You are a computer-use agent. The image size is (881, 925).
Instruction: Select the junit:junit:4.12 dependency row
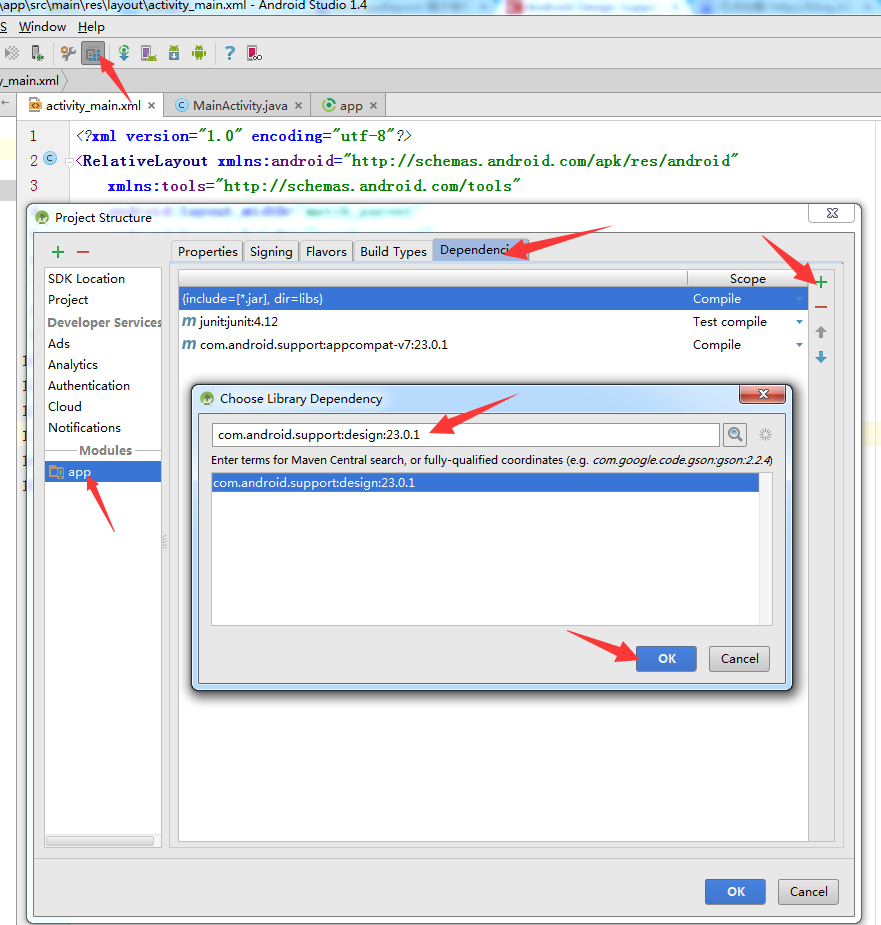coord(493,322)
